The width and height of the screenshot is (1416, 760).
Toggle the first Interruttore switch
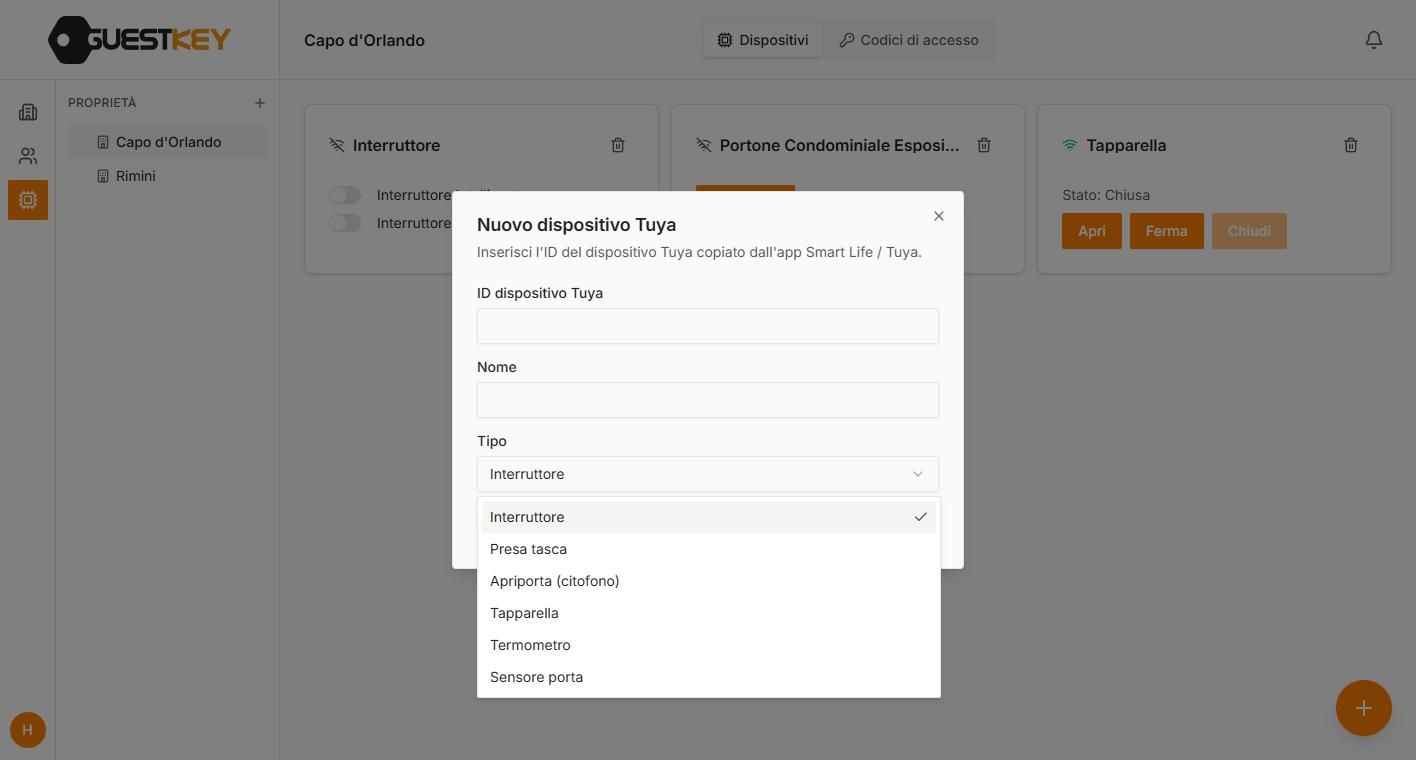pyautogui.click(x=345, y=195)
